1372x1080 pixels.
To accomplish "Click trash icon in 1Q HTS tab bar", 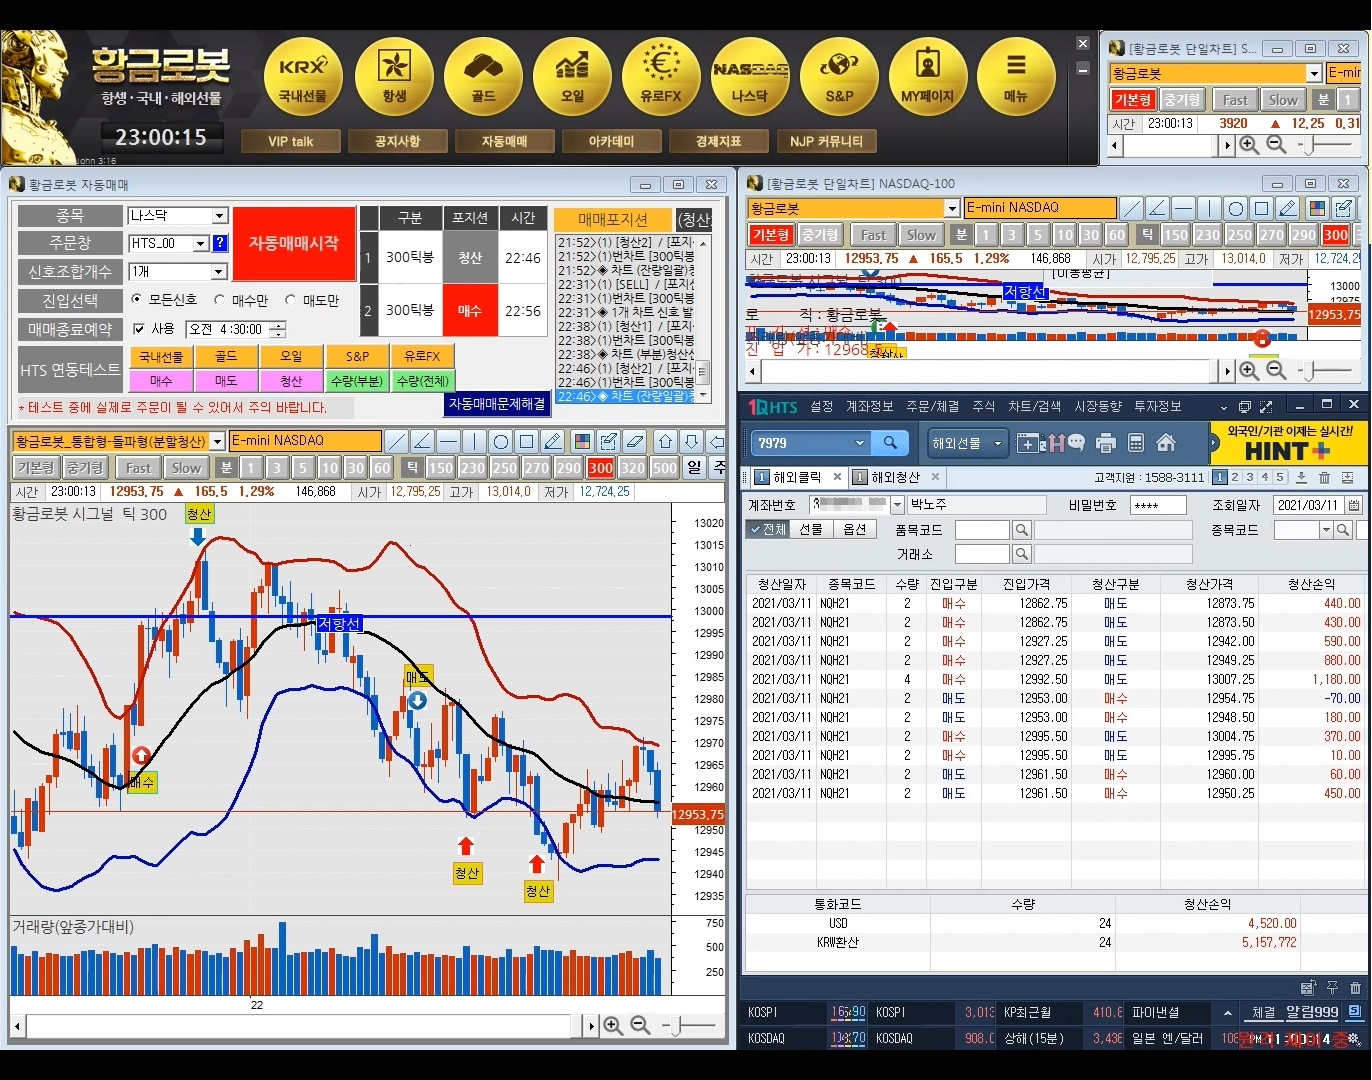I will pos(1324,478).
